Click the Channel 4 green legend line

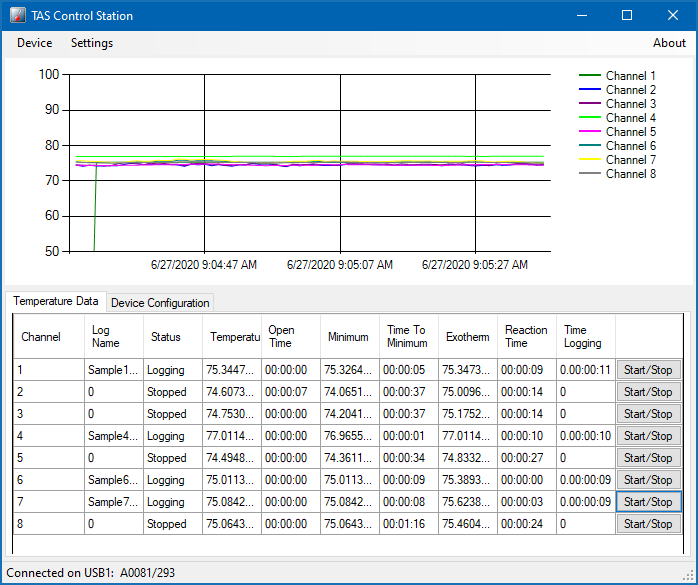tap(590, 118)
